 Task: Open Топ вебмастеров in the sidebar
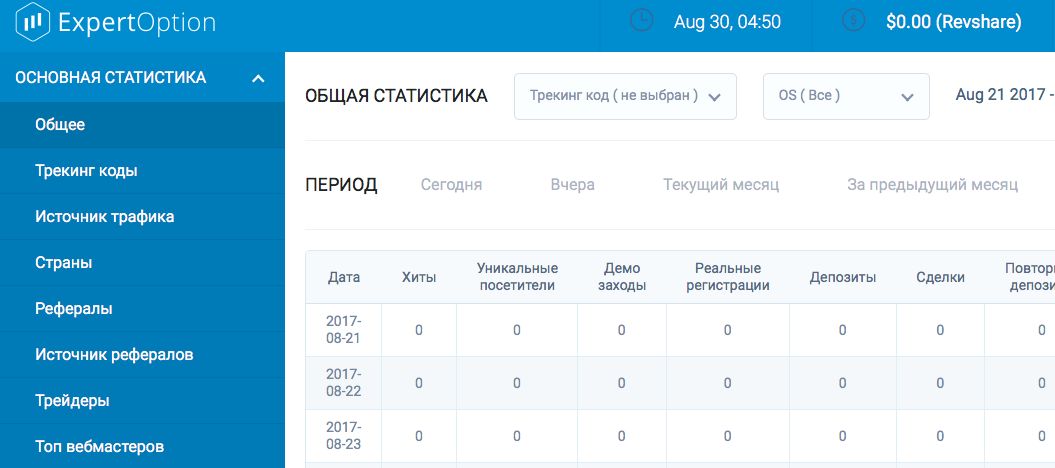coord(142,446)
